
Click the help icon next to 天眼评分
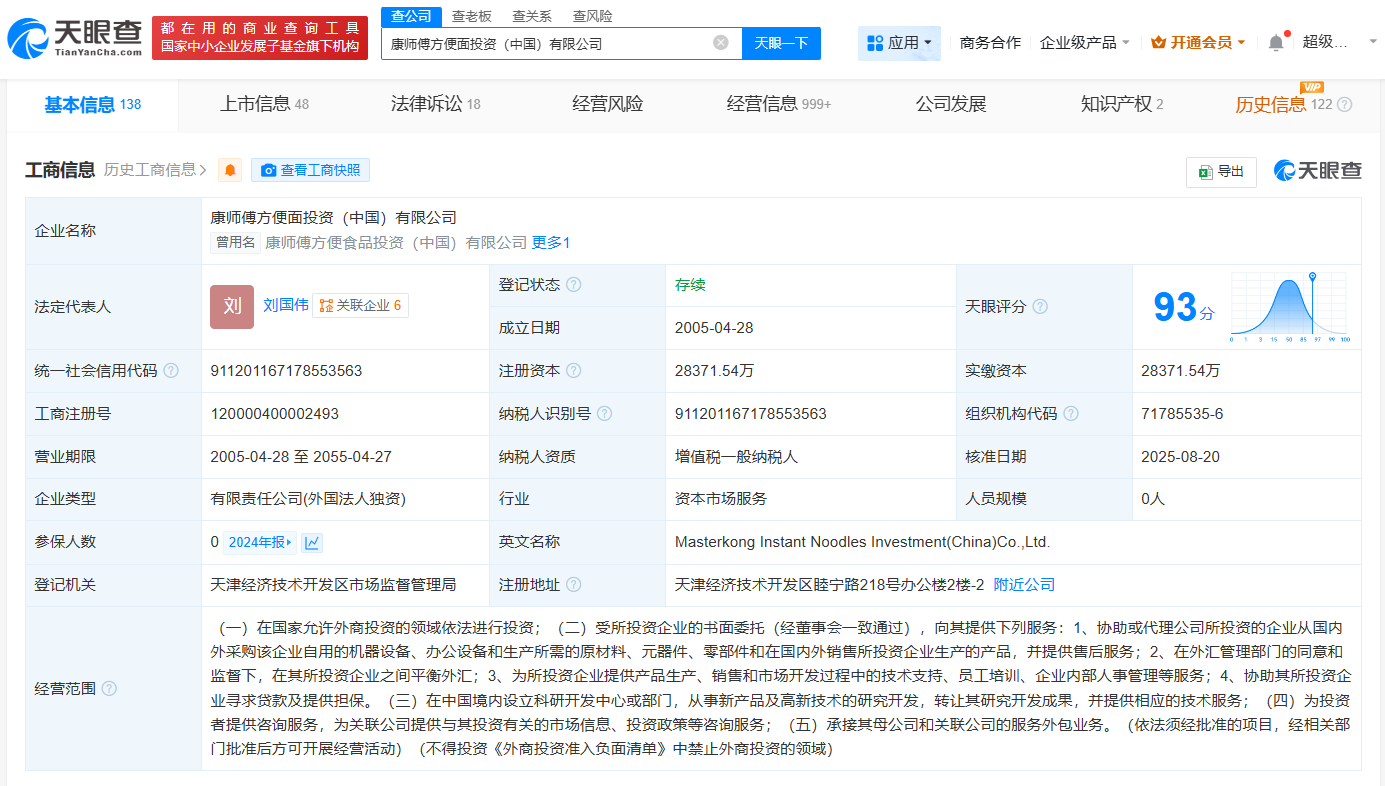point(1041,307)
